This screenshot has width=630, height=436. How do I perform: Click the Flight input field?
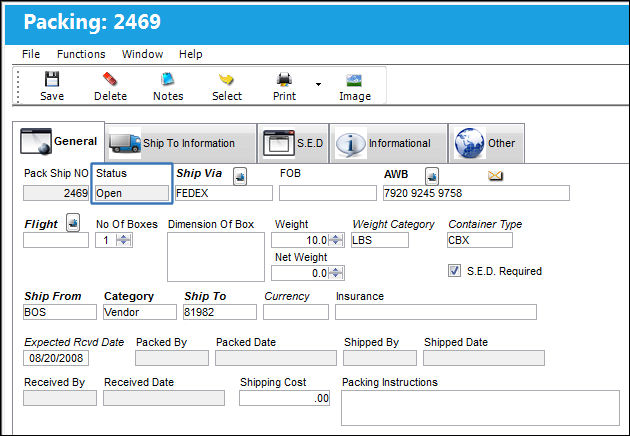[x=56, y=240]
